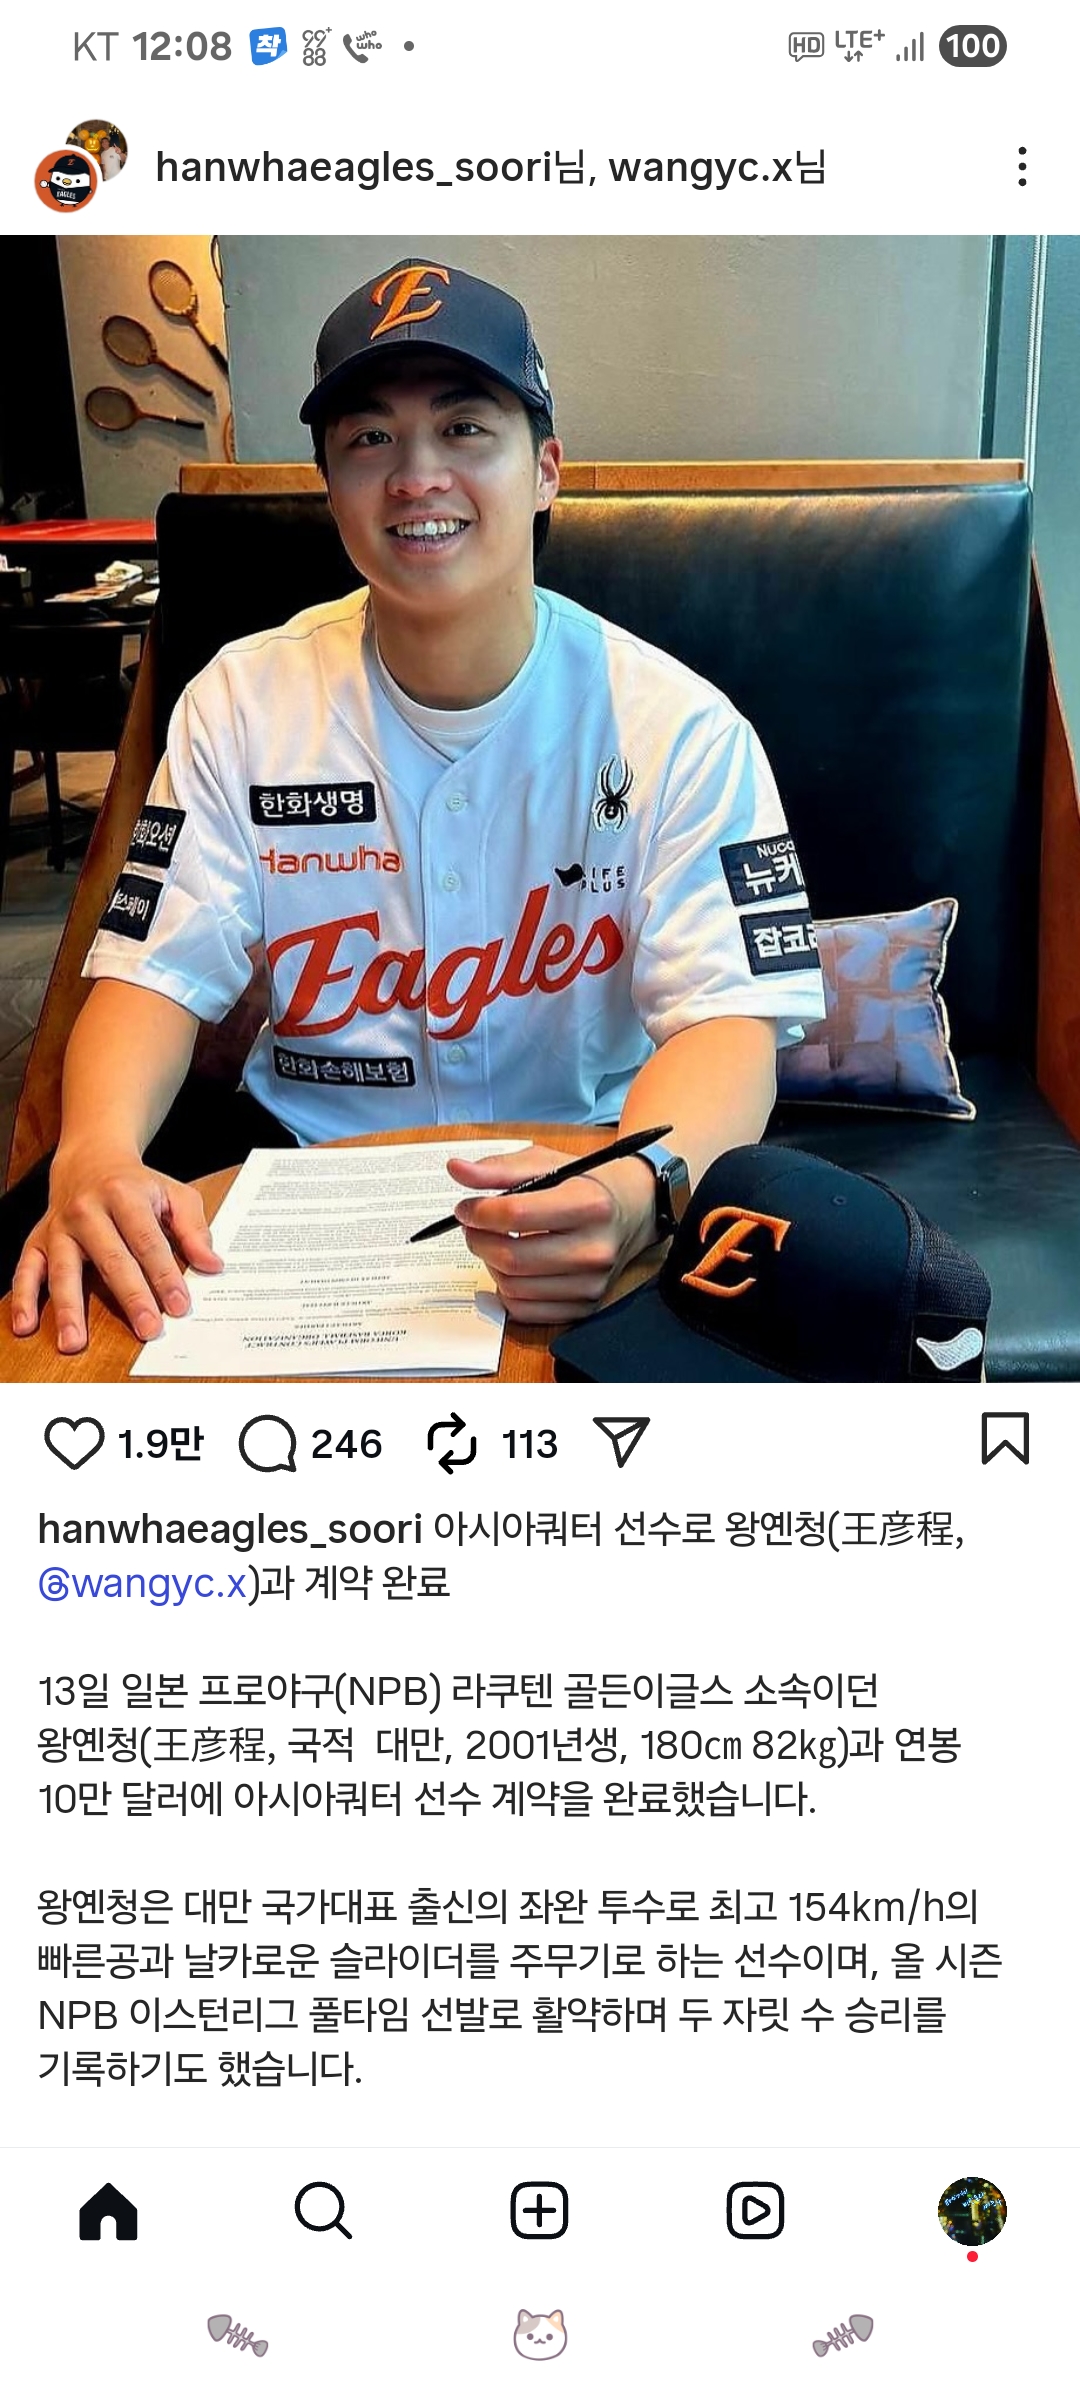Open hanwhaeagles_soori username in caption
1080x2400 pixels.
[230, 1529]
